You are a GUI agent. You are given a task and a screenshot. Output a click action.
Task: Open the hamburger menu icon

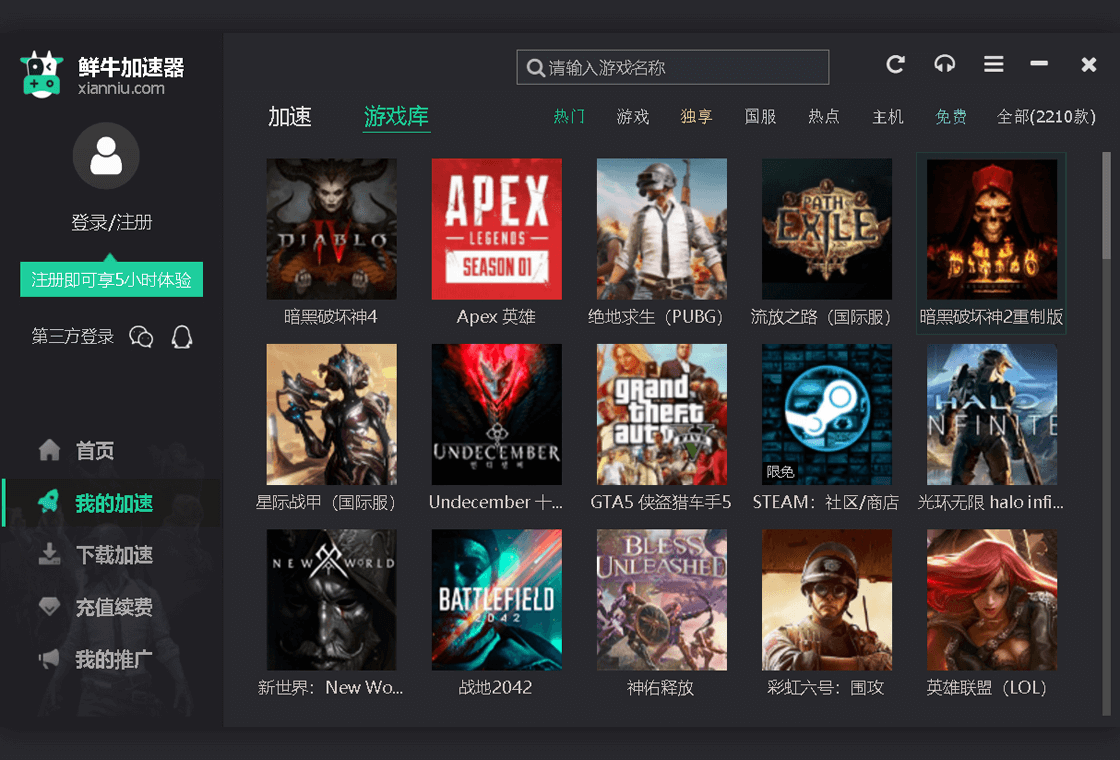tap(994, 64)
